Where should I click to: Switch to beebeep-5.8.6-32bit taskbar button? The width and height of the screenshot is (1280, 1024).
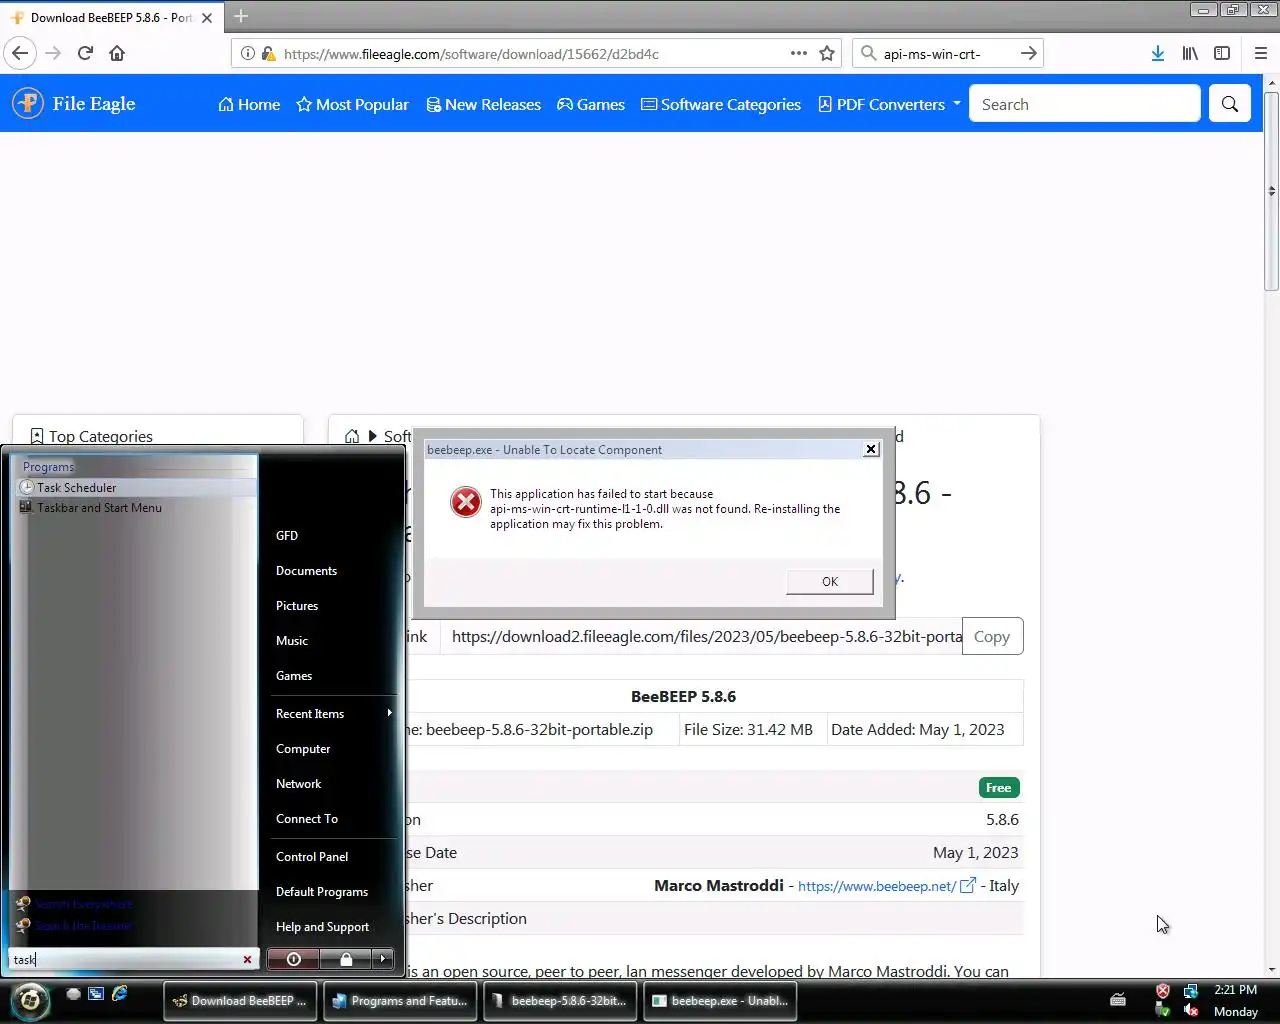(559, 1000)
